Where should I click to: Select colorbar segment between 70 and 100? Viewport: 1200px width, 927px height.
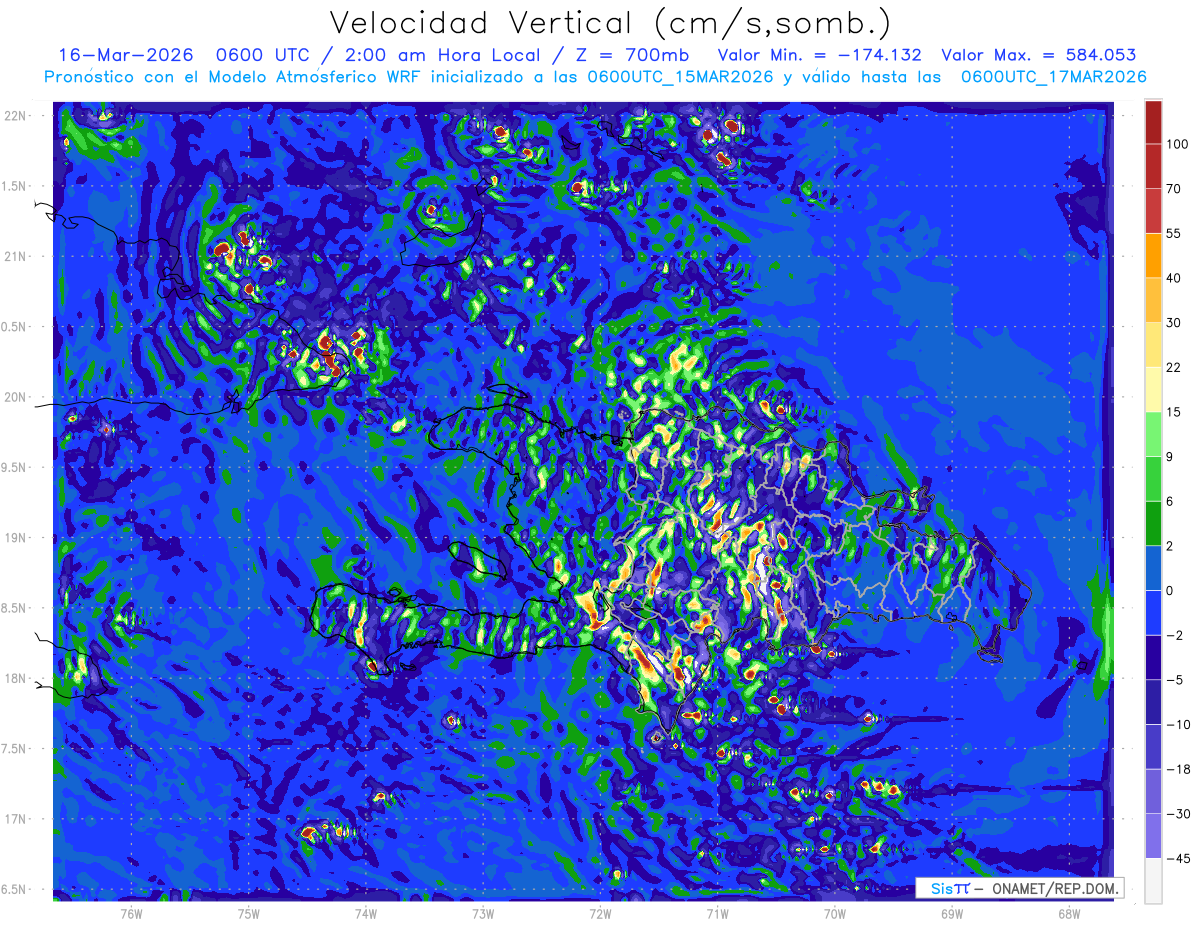click(1153, 165)
